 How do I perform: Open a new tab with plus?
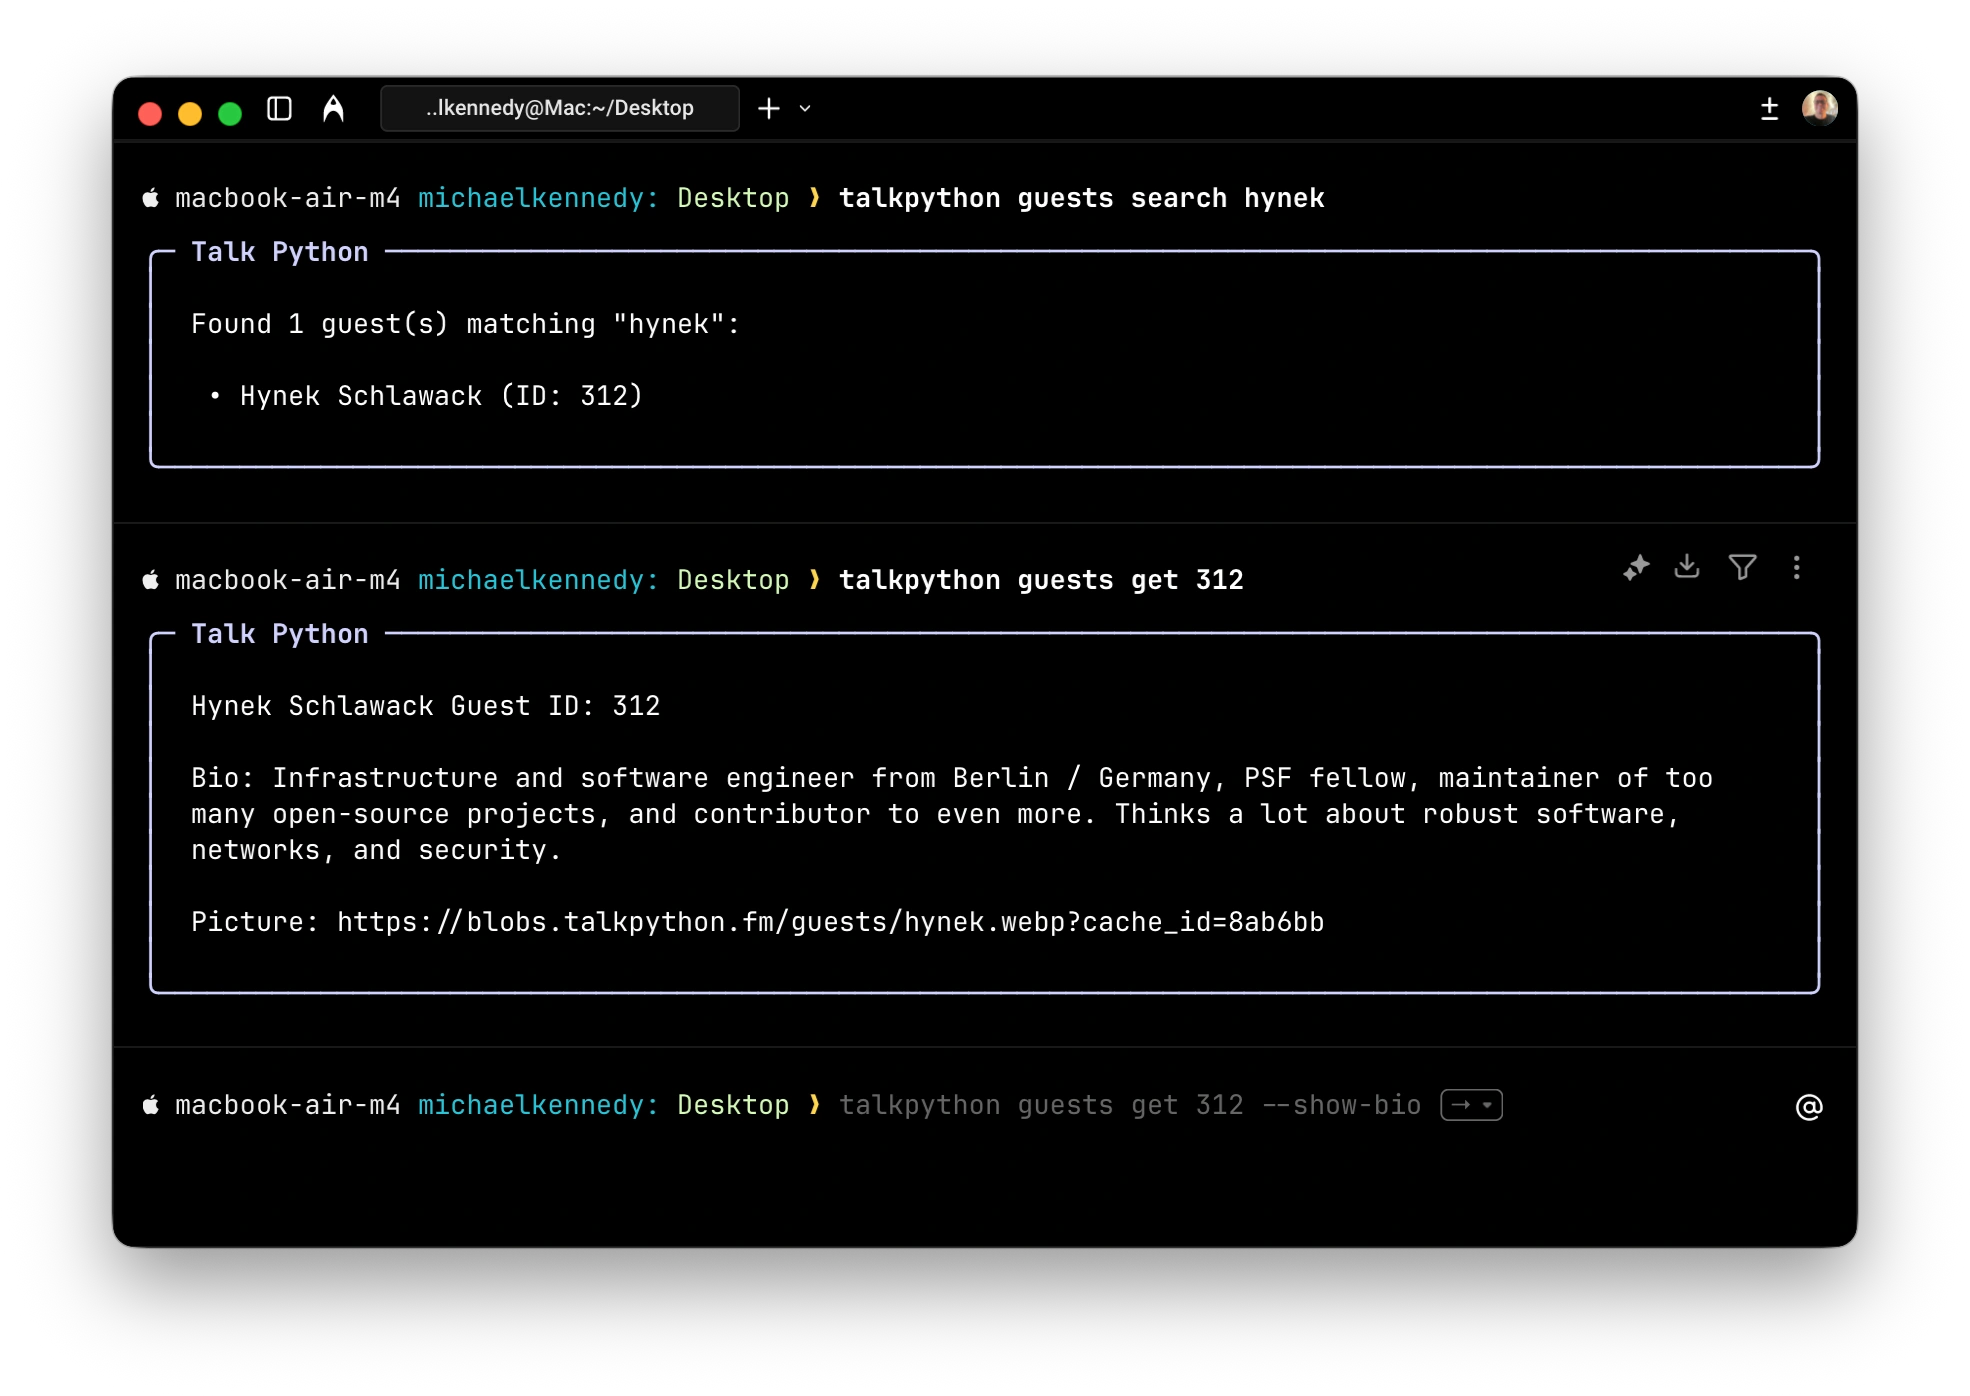coord(768,108)
